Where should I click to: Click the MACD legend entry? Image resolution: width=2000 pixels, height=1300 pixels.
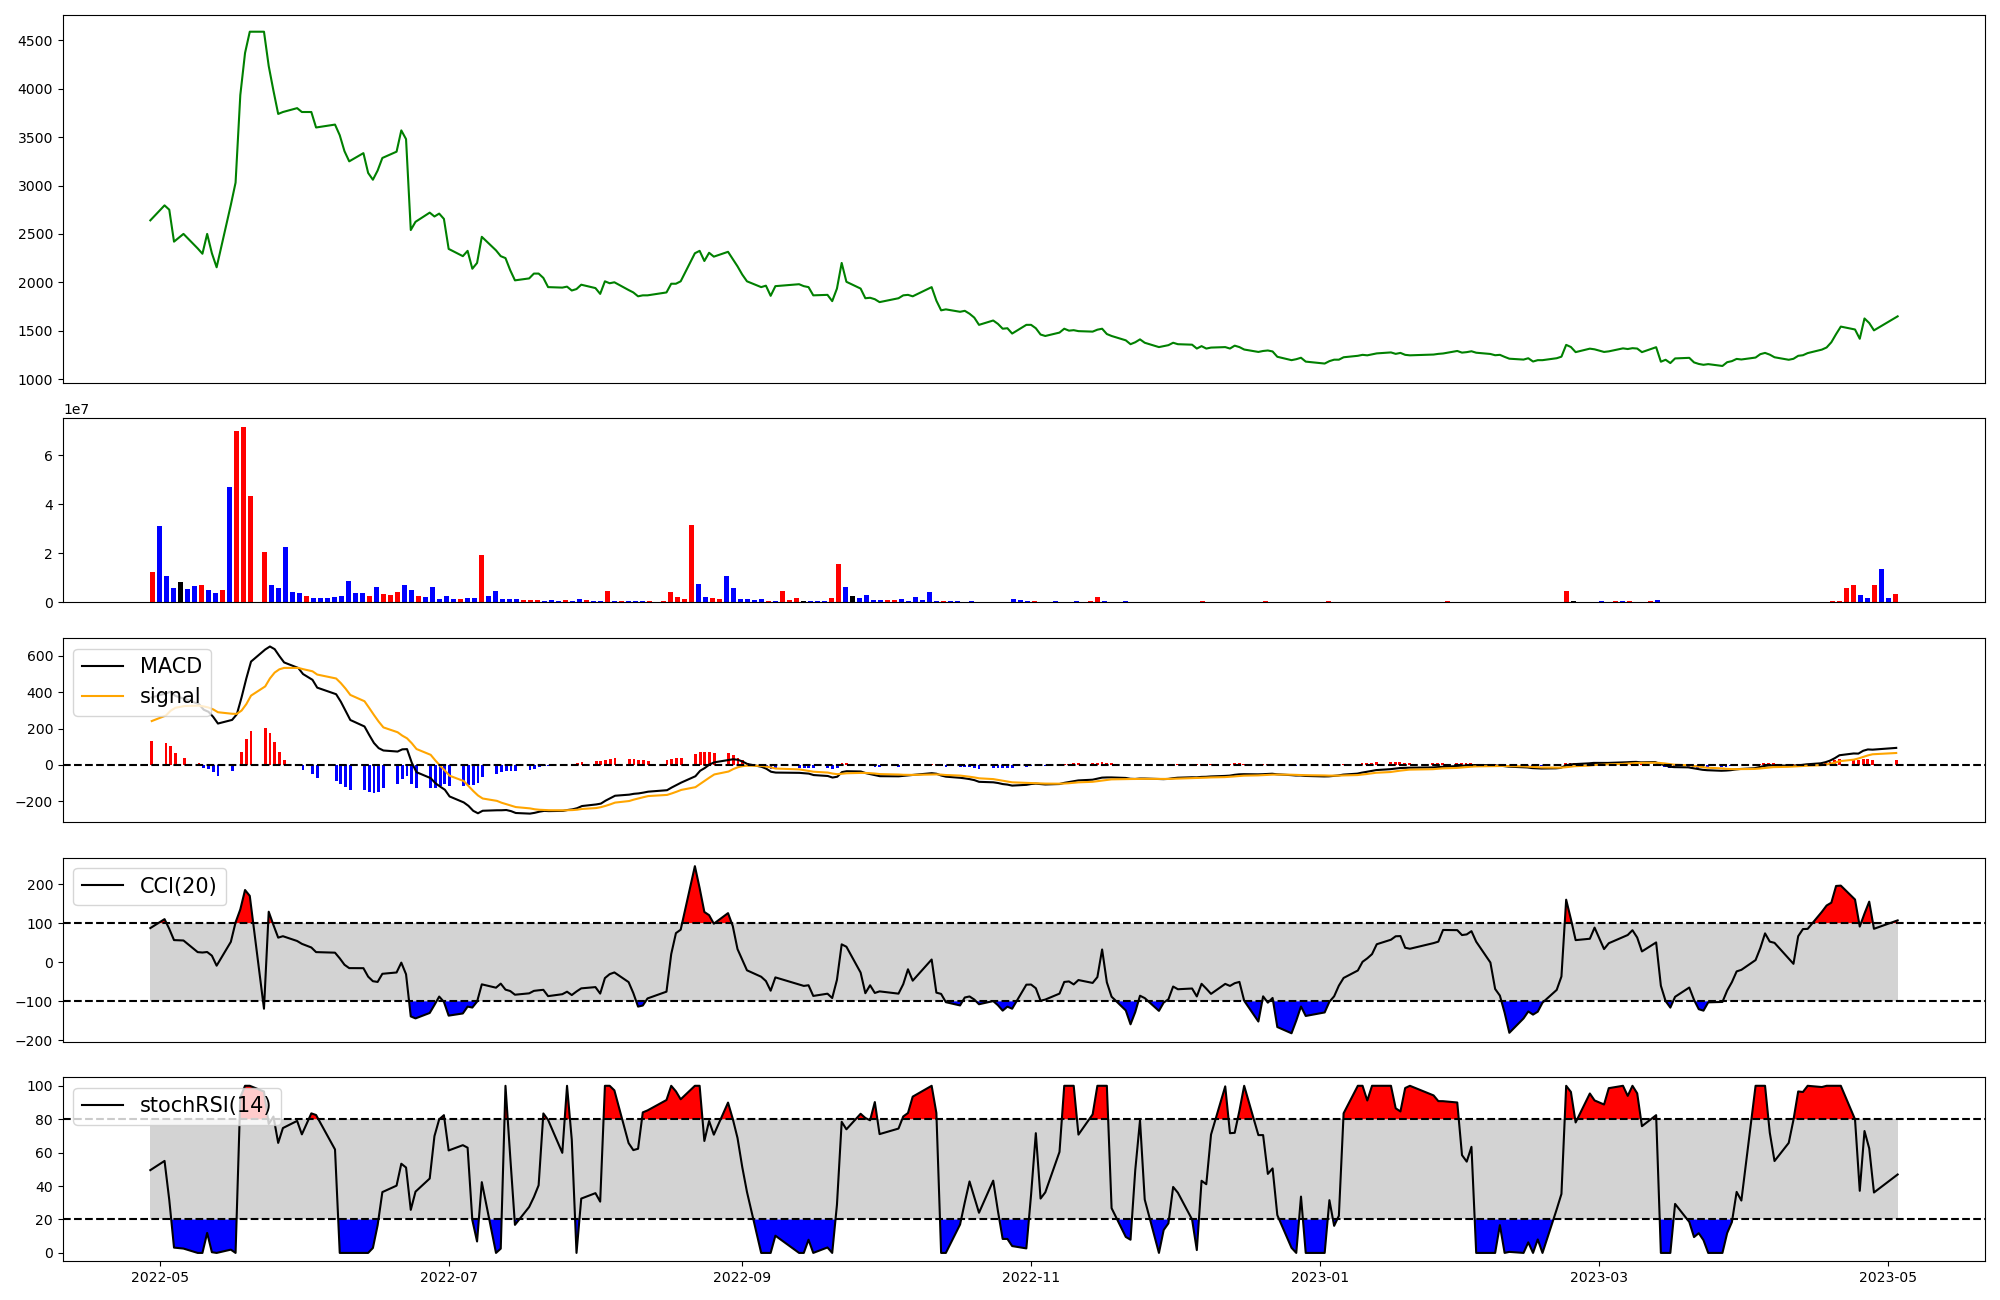point(170,666)
